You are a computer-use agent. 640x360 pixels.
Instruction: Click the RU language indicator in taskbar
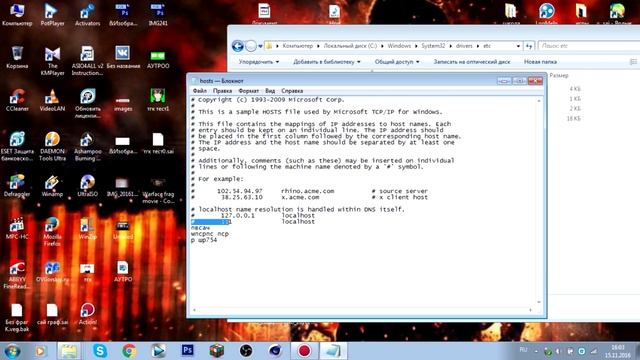pyautogui.click(x=523, y=350)
